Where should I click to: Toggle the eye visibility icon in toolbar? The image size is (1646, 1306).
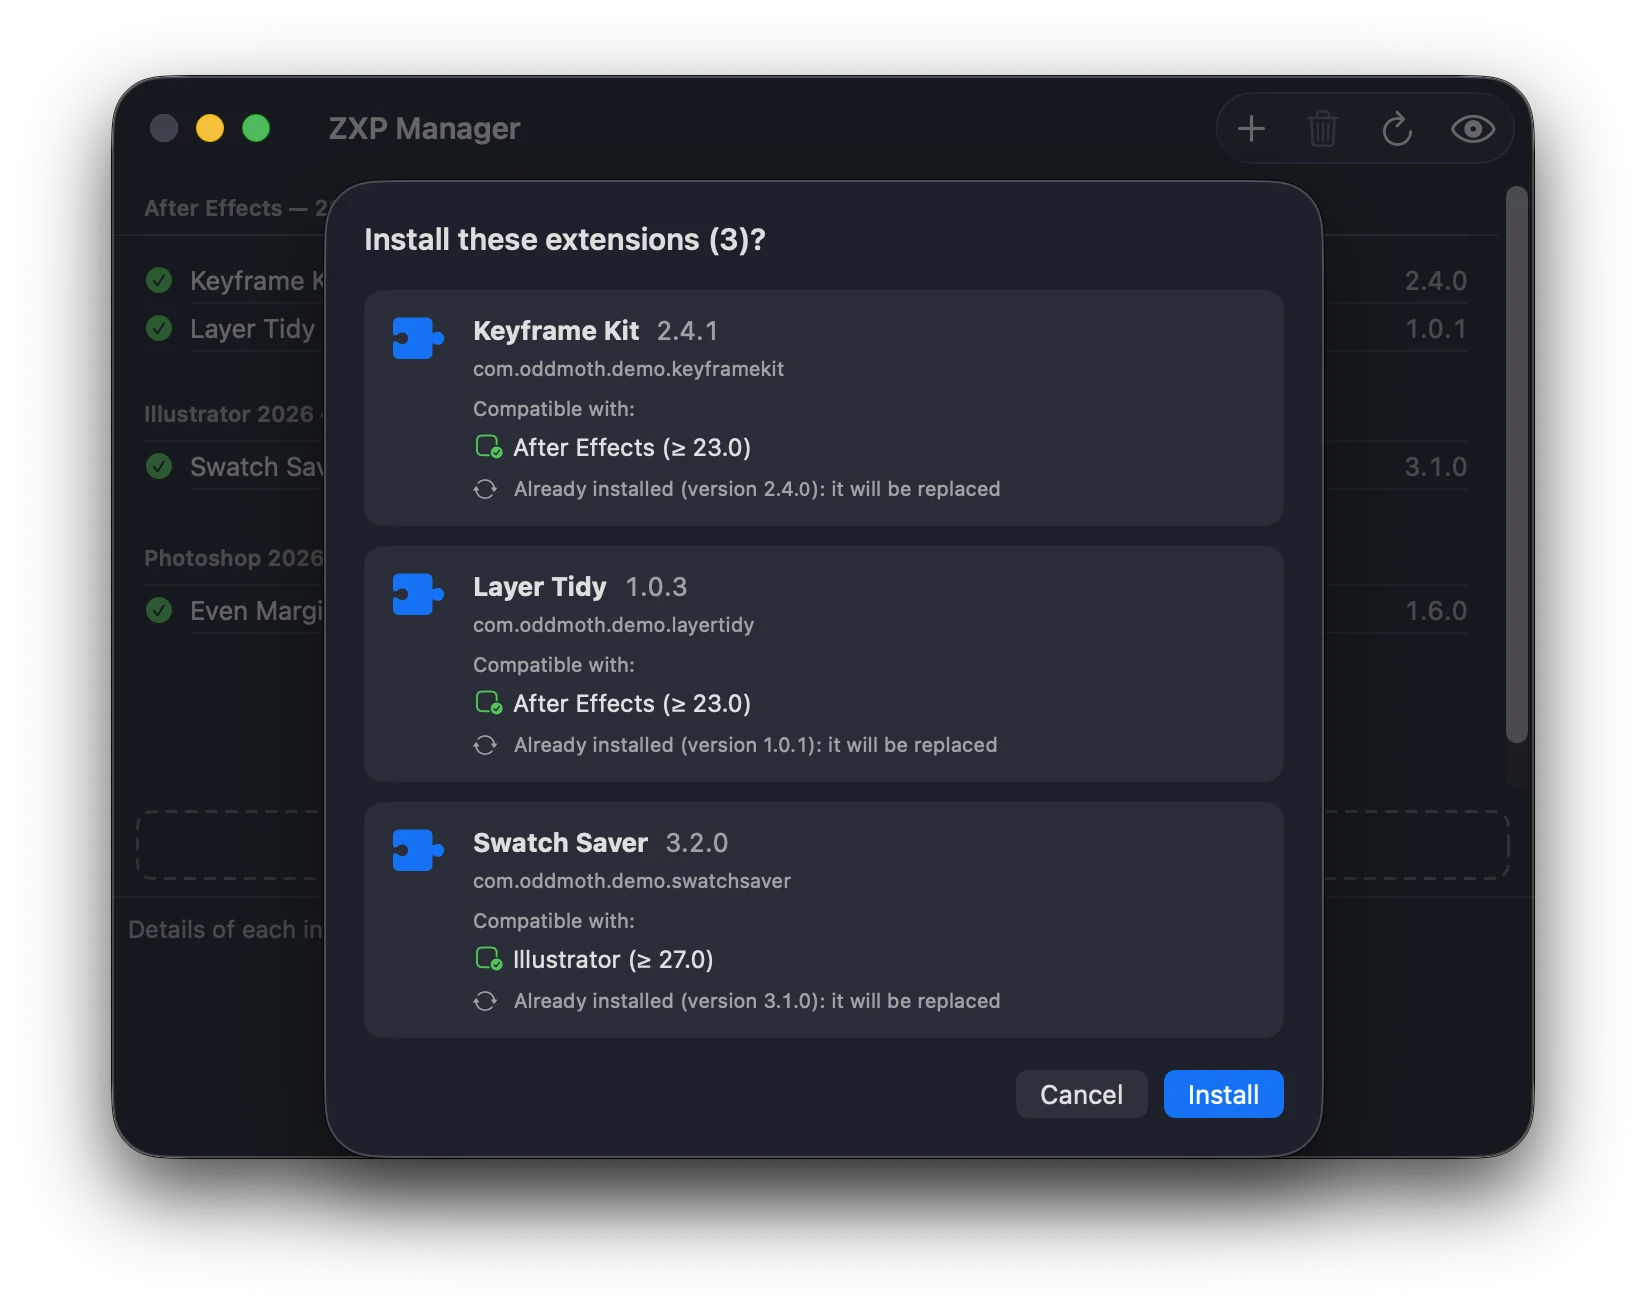coord(1473,129)
